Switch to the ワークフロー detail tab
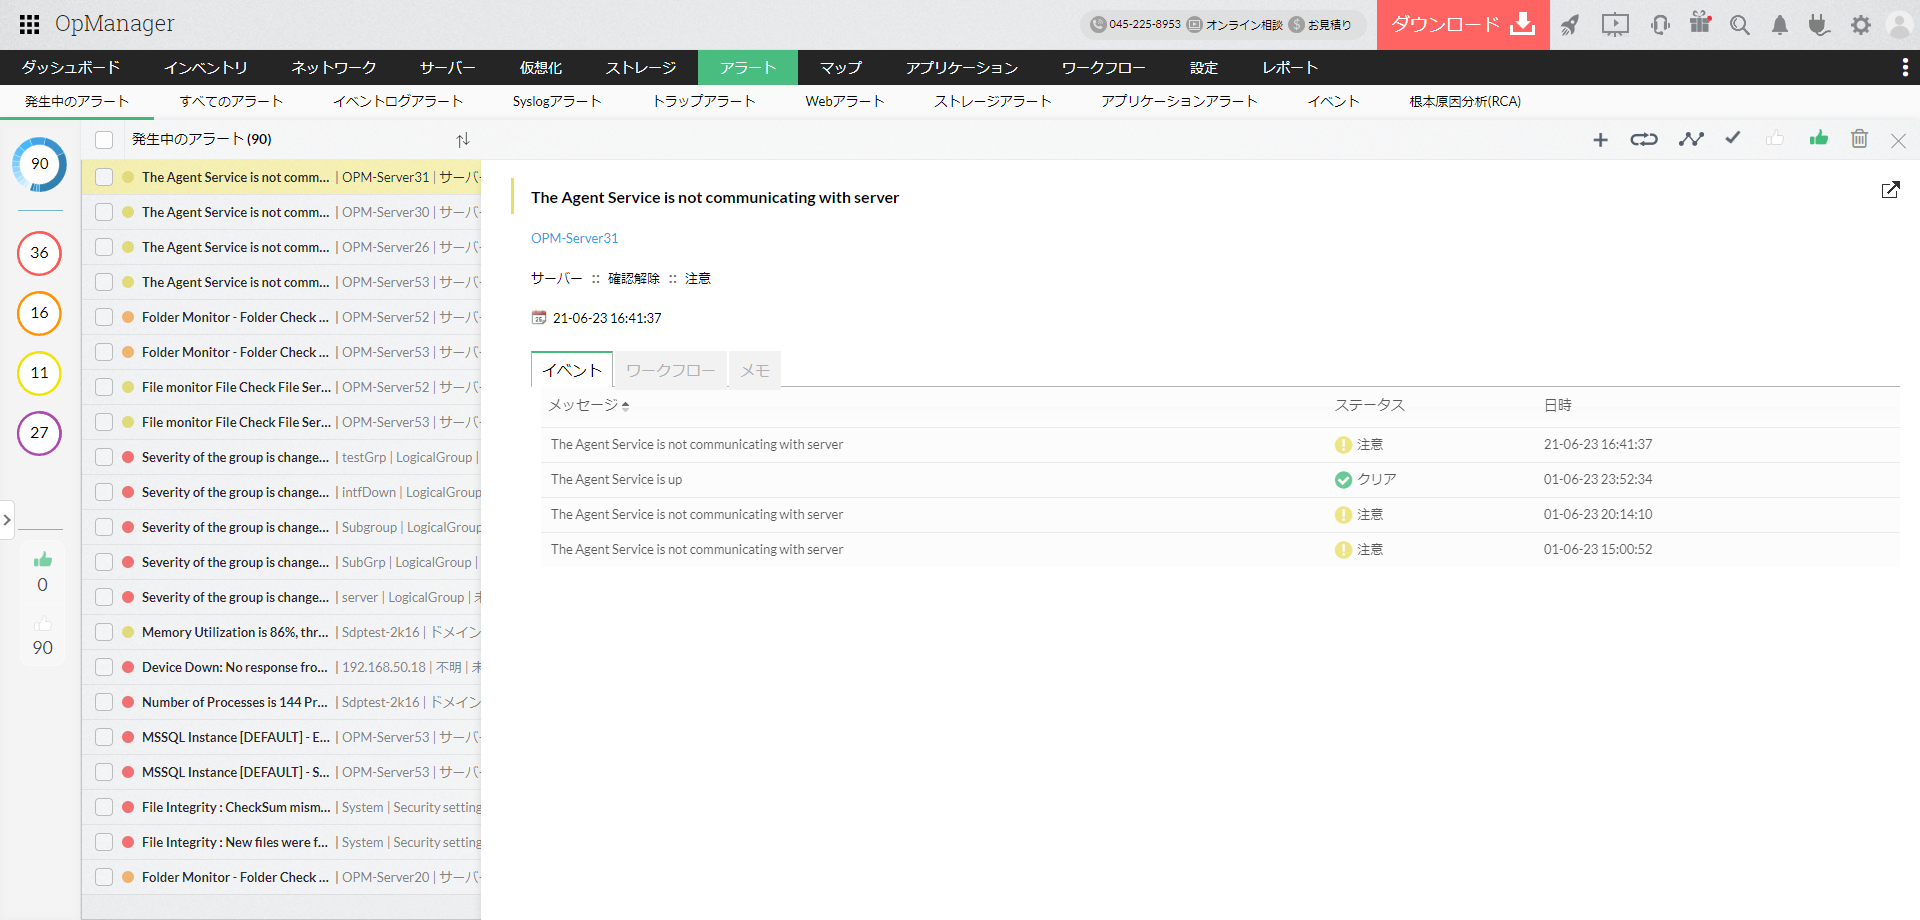 tap(671, 370)
